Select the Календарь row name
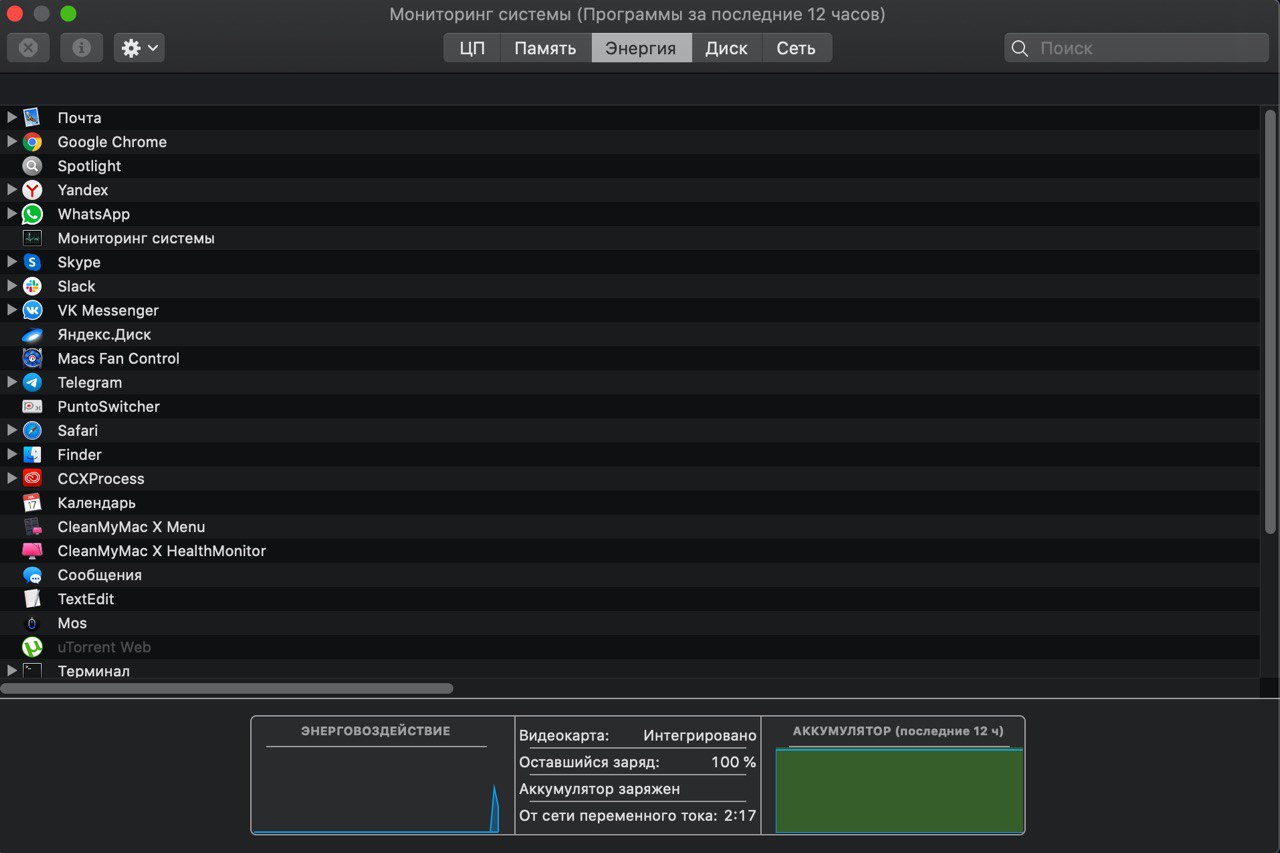Screen dimensions: 1280x853 pyautogui.click(x=96, y=502)
